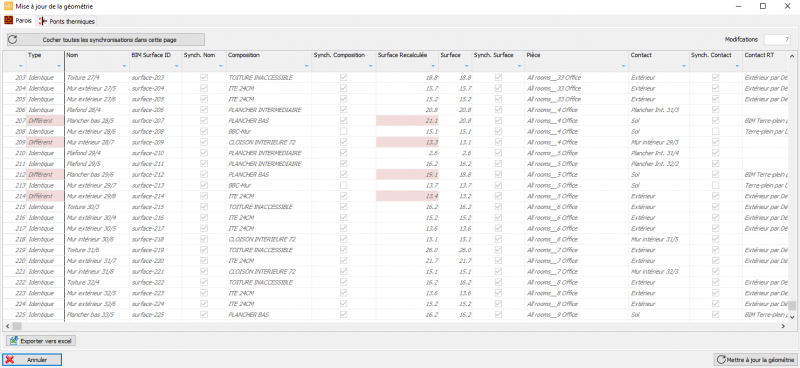This screenshot has height=368, width=800.
Task: Open the Composition column filter dropdown
Action: click(x=307, y=66)
